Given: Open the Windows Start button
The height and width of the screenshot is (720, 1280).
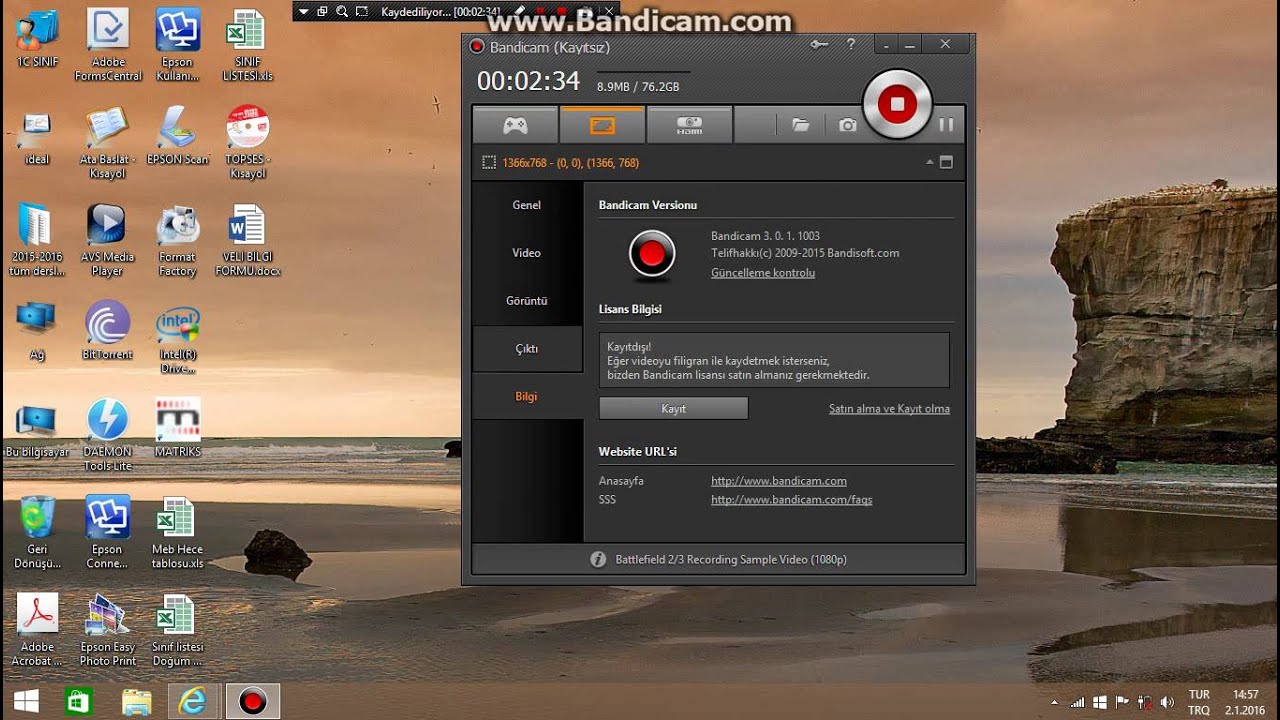Looking at the screenshot, I should click(26, 702).
